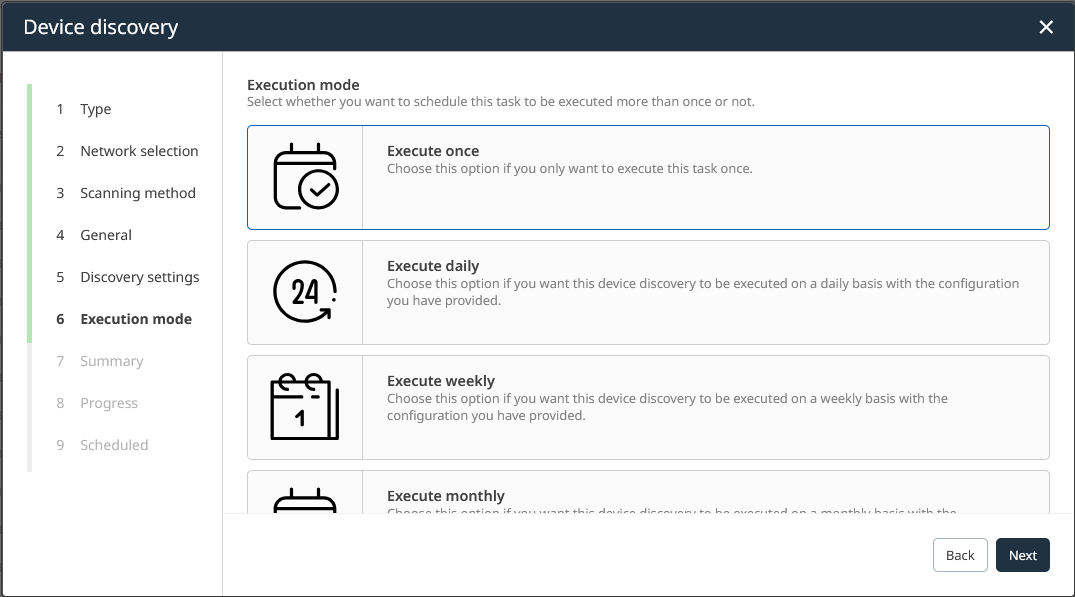The image size is (1075, 597).
Task: Jump to Scanning method step
Action: coord(138,193)
